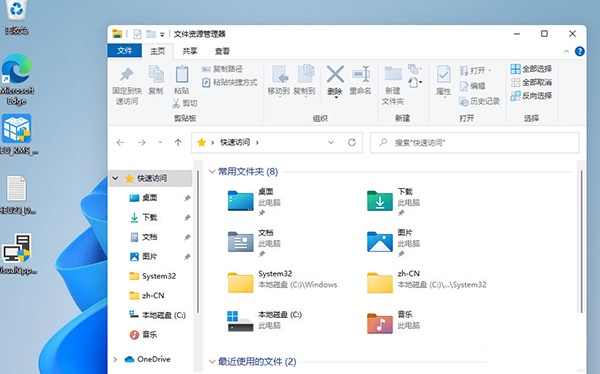Select 桌面 in navigation pane
Image resolution: width=600 pixels, height=374 pixels.
pyautogui.click(x=150, y=198)
